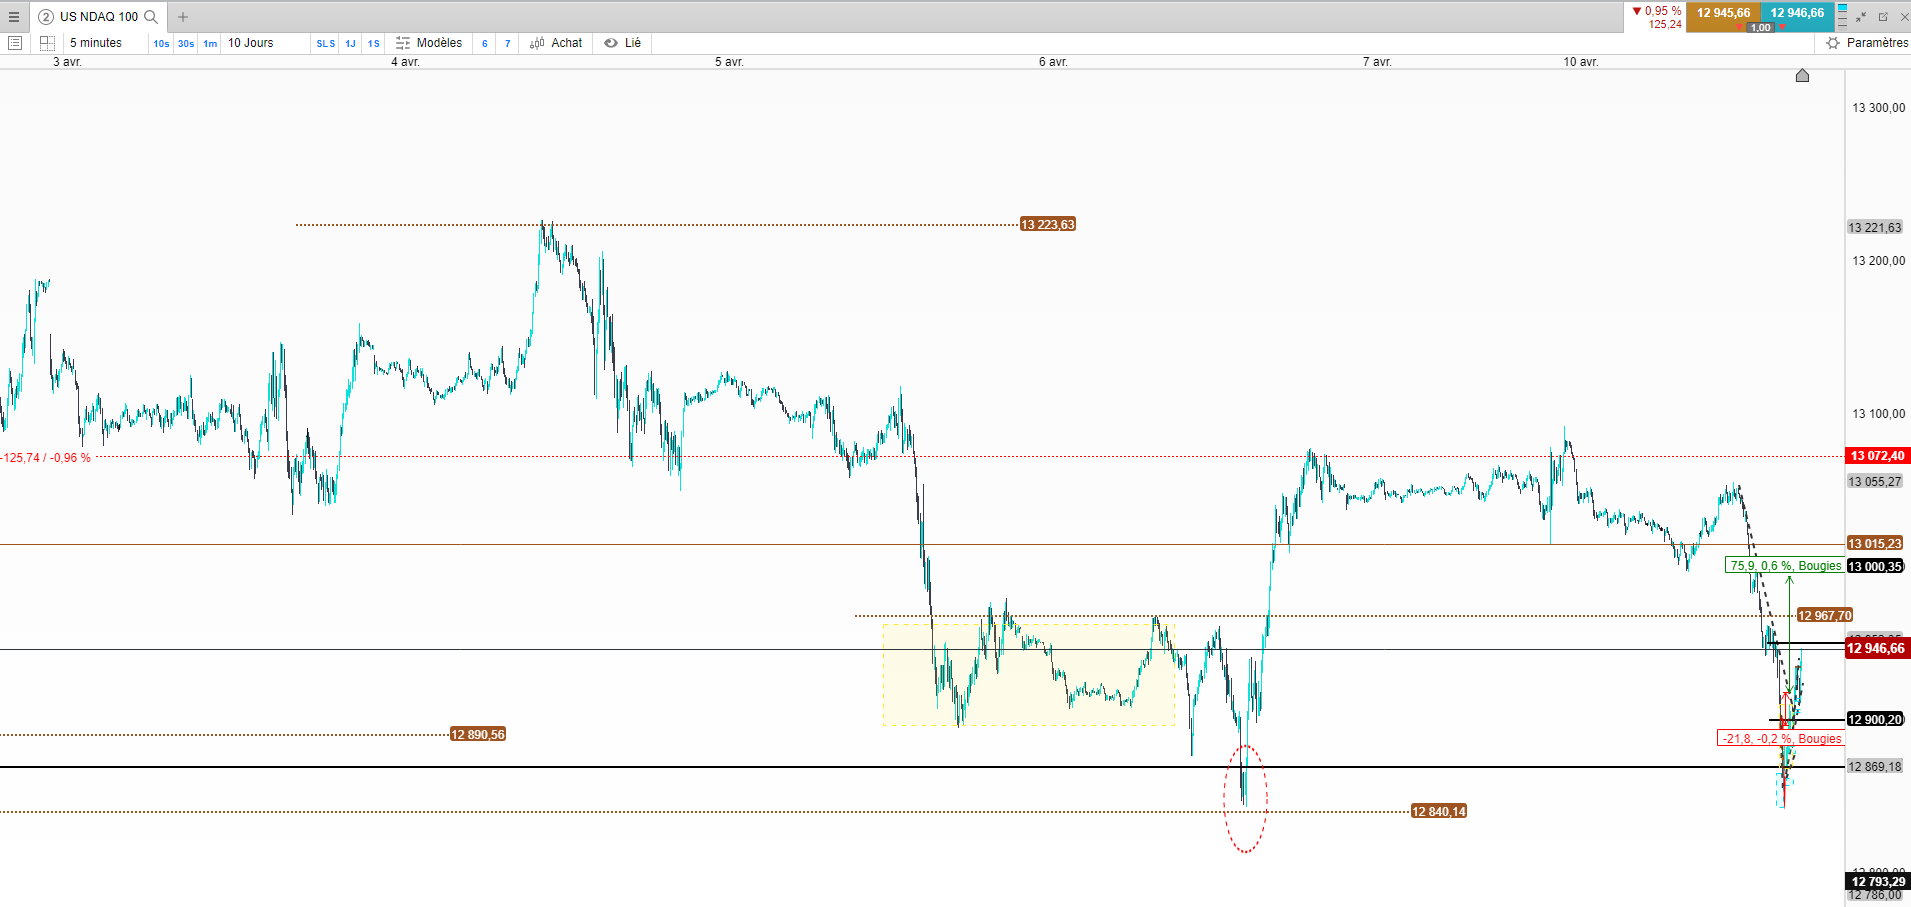Shrink the chart window with the collapse arrows icon

pyautogui.click(x=1861, y=17)
